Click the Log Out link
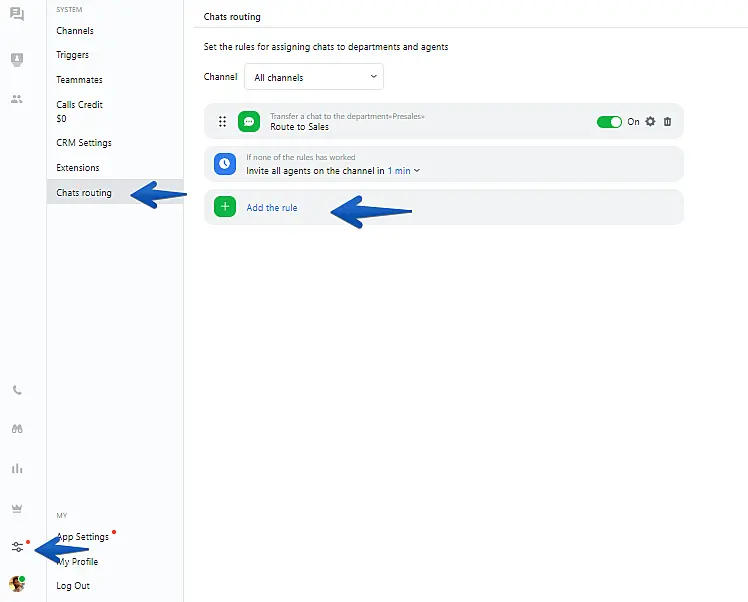This screenshot has width=748, height=602. [73, 586]
